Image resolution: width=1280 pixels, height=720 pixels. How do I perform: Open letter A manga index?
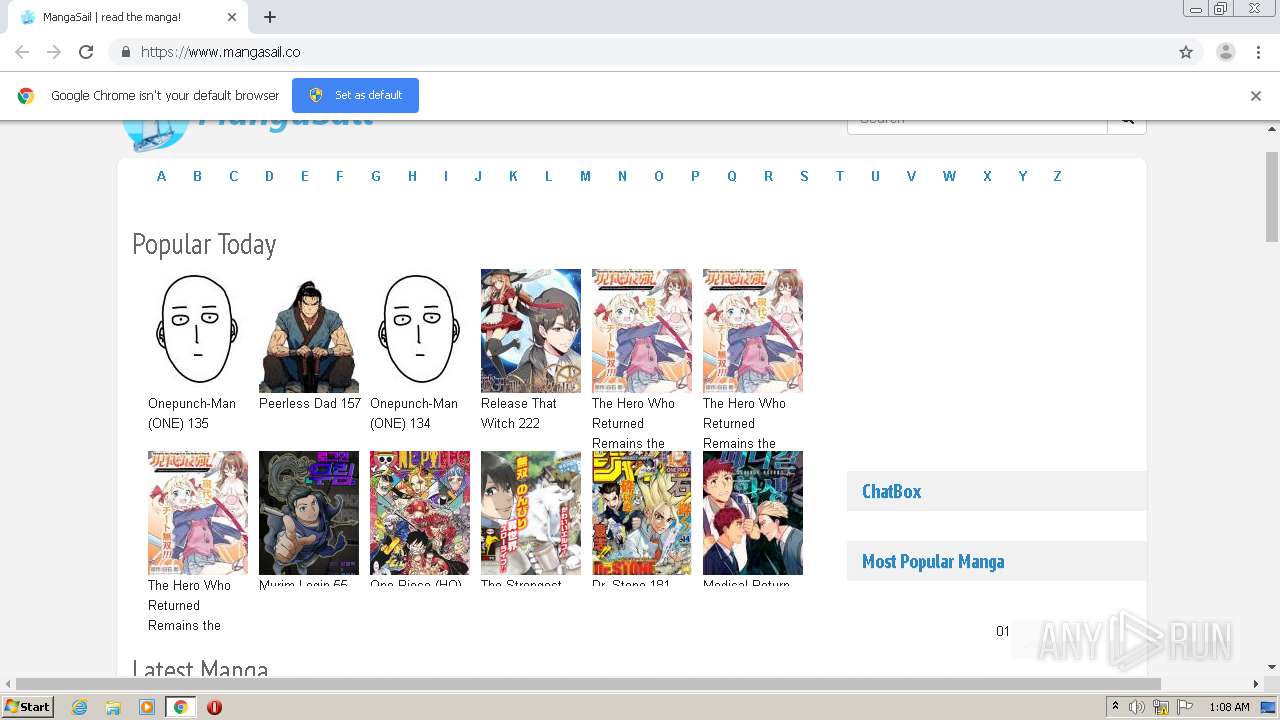click(161, 176)
